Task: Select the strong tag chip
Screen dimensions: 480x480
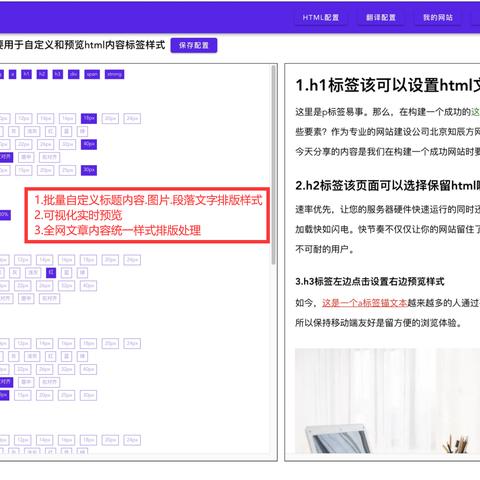Action: pyautogui.click(x=114, y=74)
